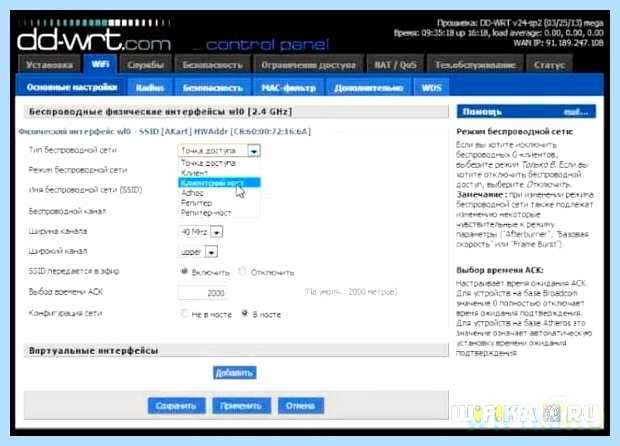The height and width of the screenshot is (446, 620).
Task: Open the Ограничения доступа tab
Action: coord(308,65)
